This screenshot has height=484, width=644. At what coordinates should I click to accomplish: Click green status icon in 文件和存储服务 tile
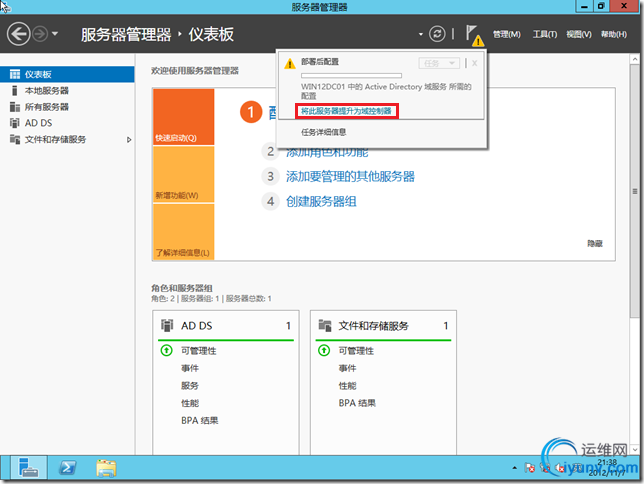tap(324, 350)
